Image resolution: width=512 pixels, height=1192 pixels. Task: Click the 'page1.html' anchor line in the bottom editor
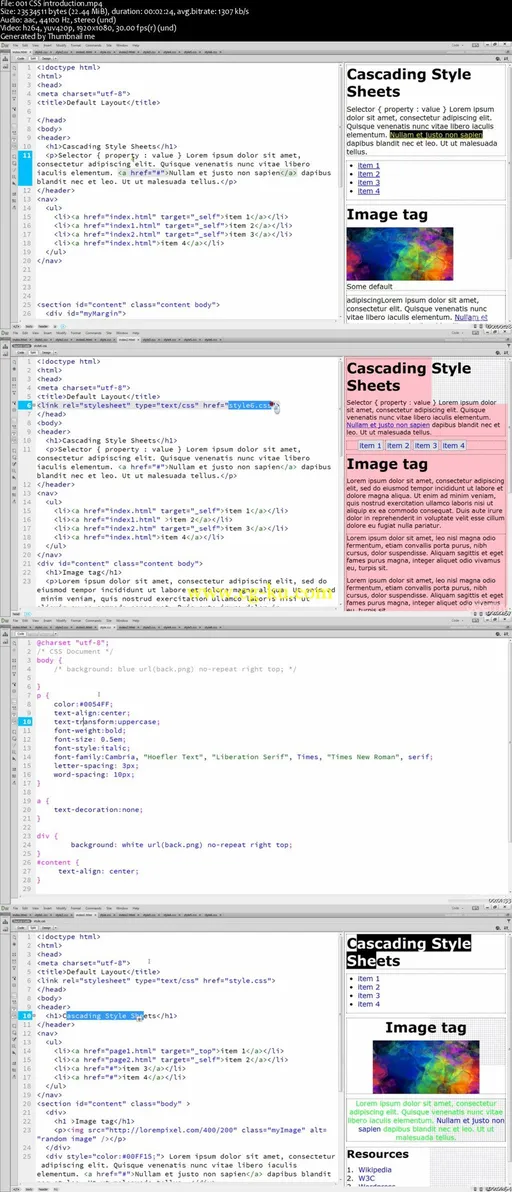pos(170,1051)
